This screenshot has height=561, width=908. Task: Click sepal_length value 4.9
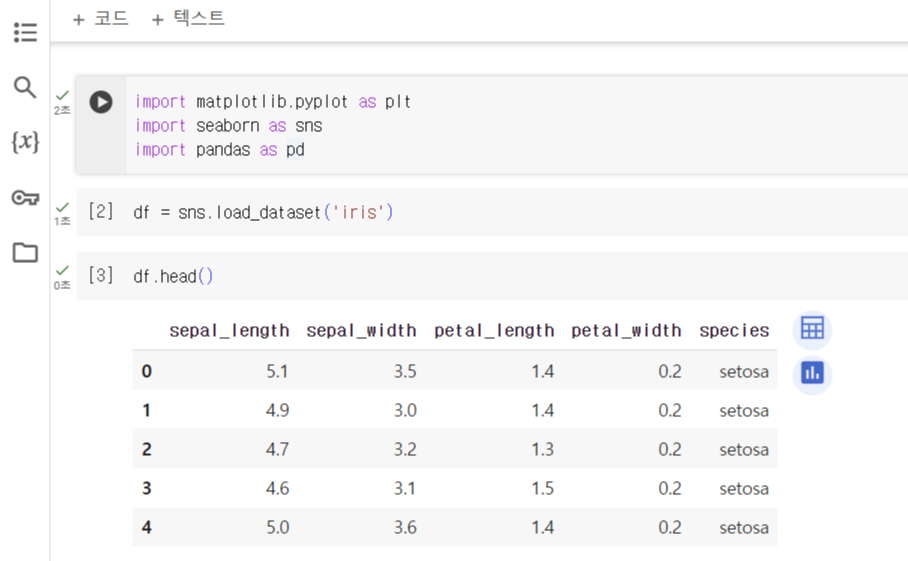(x=277, y=410)
